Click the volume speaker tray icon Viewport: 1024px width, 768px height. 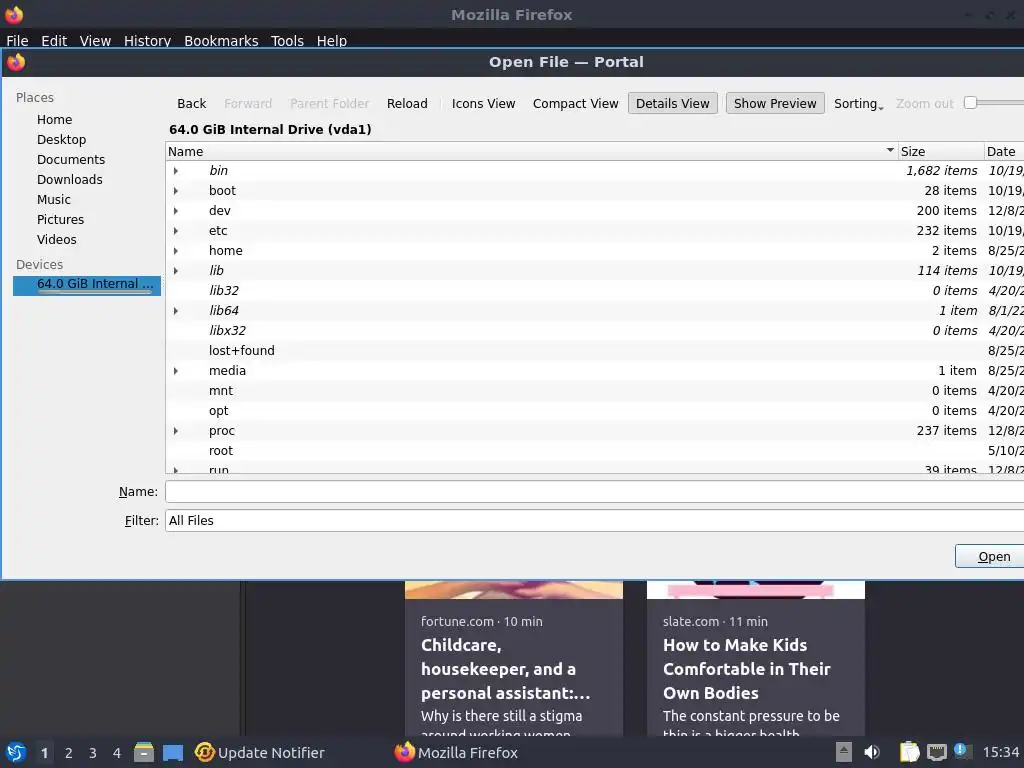click(872, 752)
